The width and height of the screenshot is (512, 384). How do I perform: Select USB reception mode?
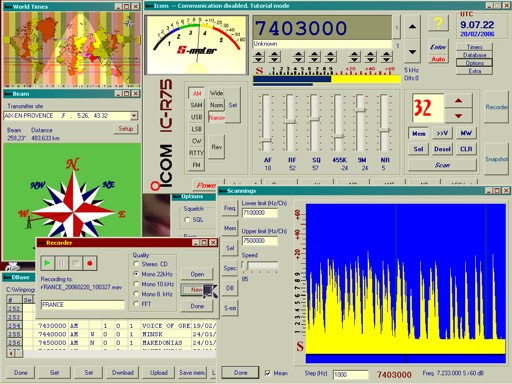click(x=197, y=117)
